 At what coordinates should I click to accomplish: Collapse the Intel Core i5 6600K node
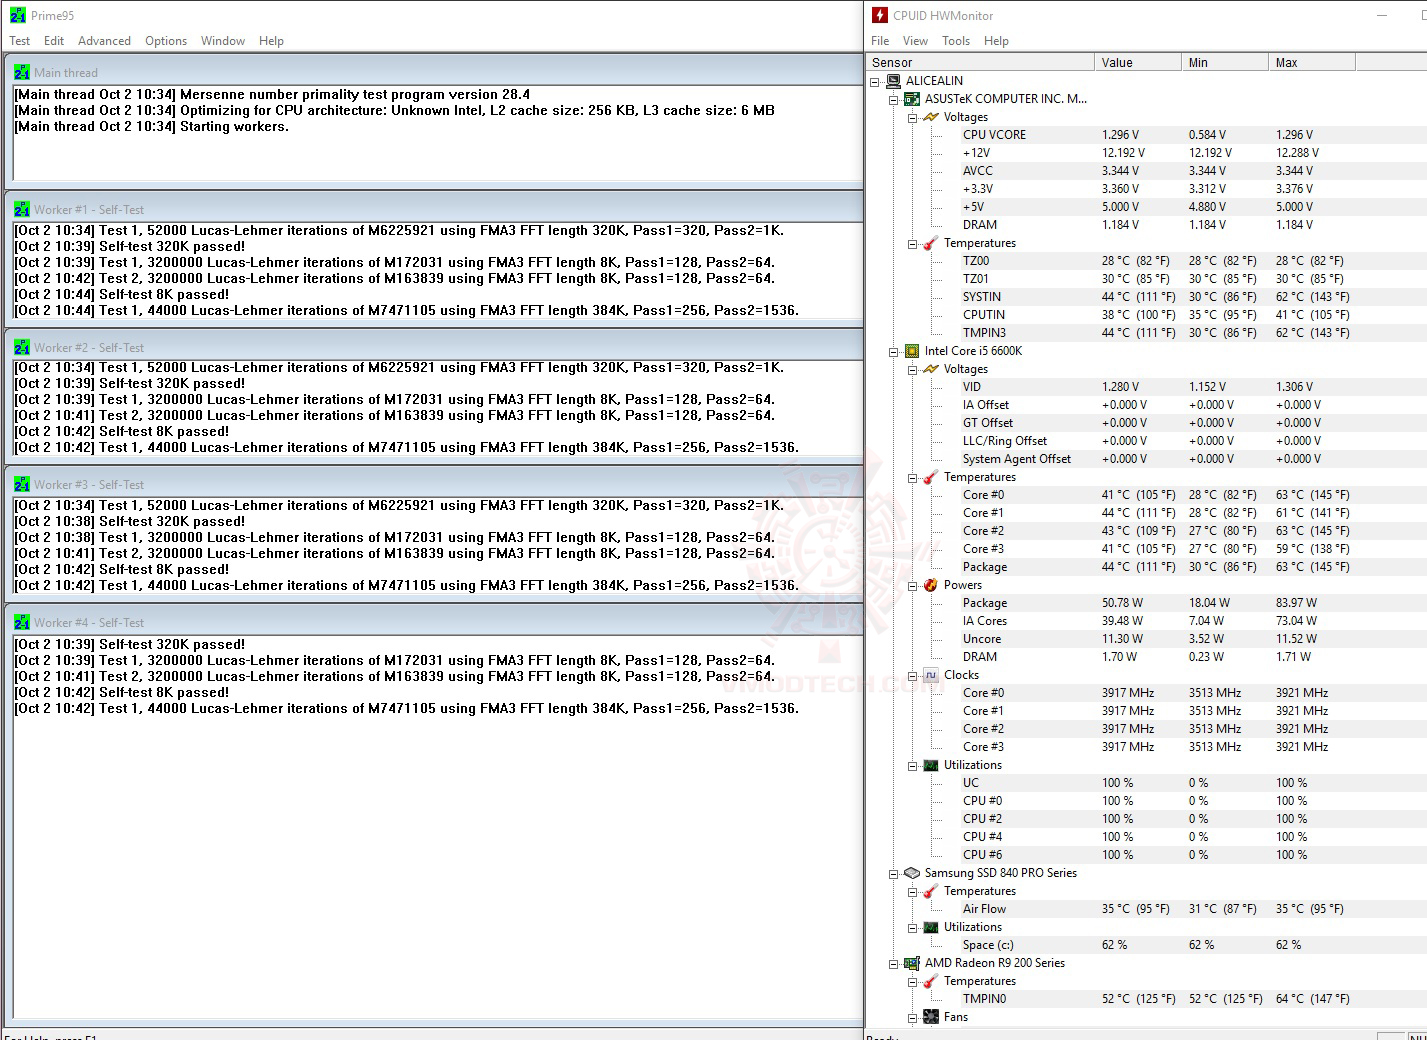(x=894, y=351)
